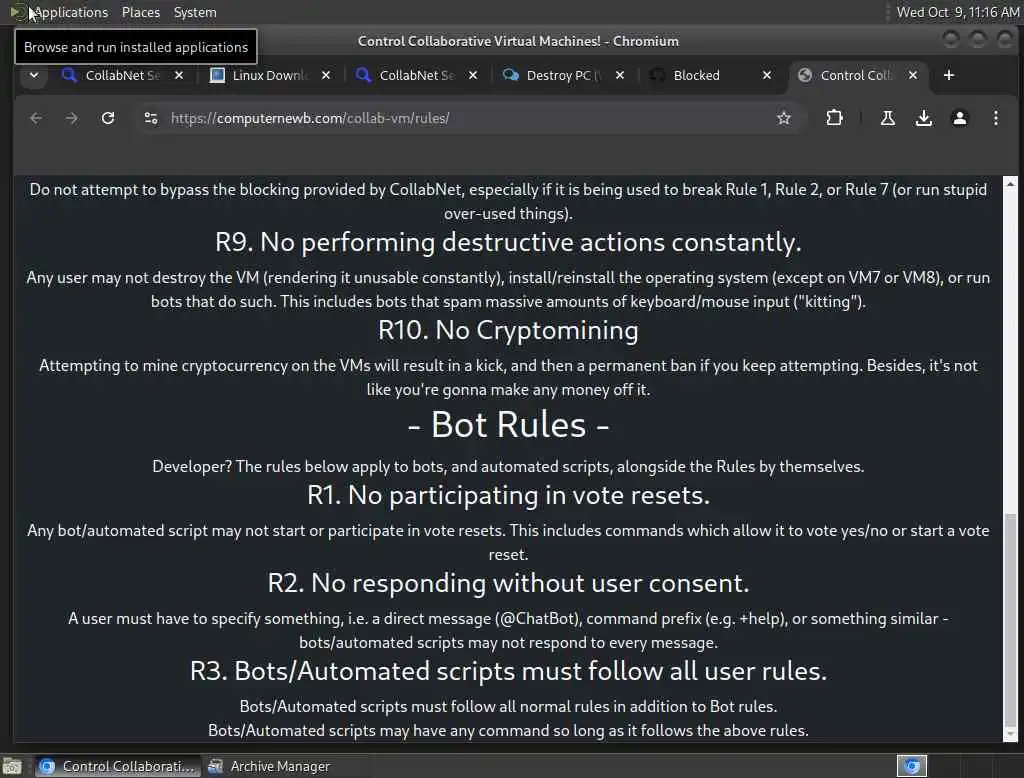
Task: Open Chromium three-dot menu
Action: [x=995, y=118]
